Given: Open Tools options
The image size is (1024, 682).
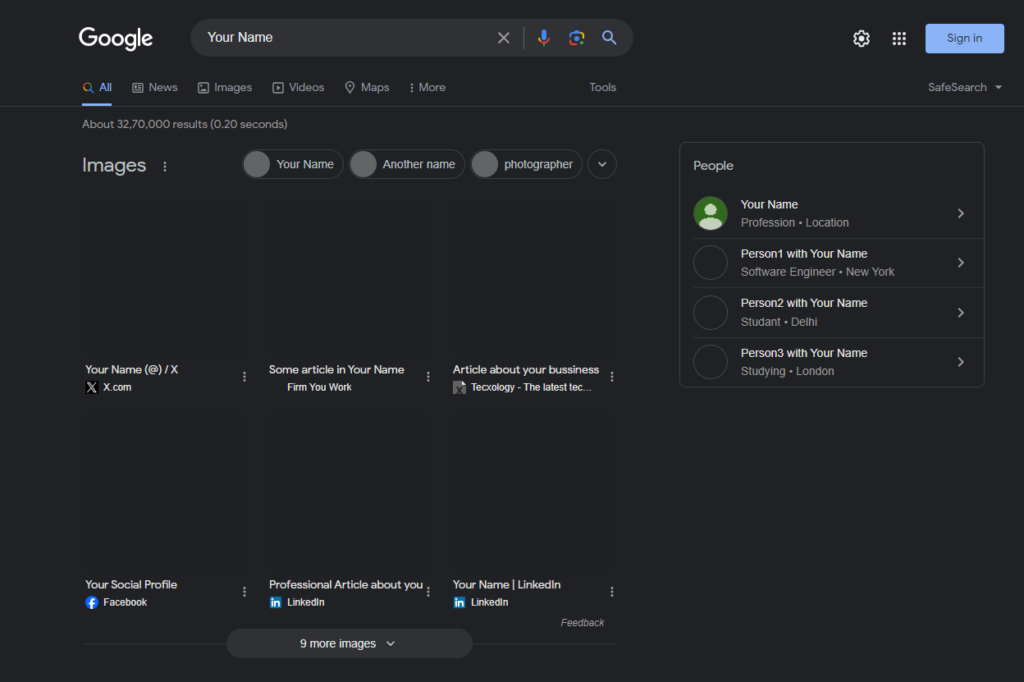Looking at the screenshot, I should pyautogui.click(x=602, y=88).
